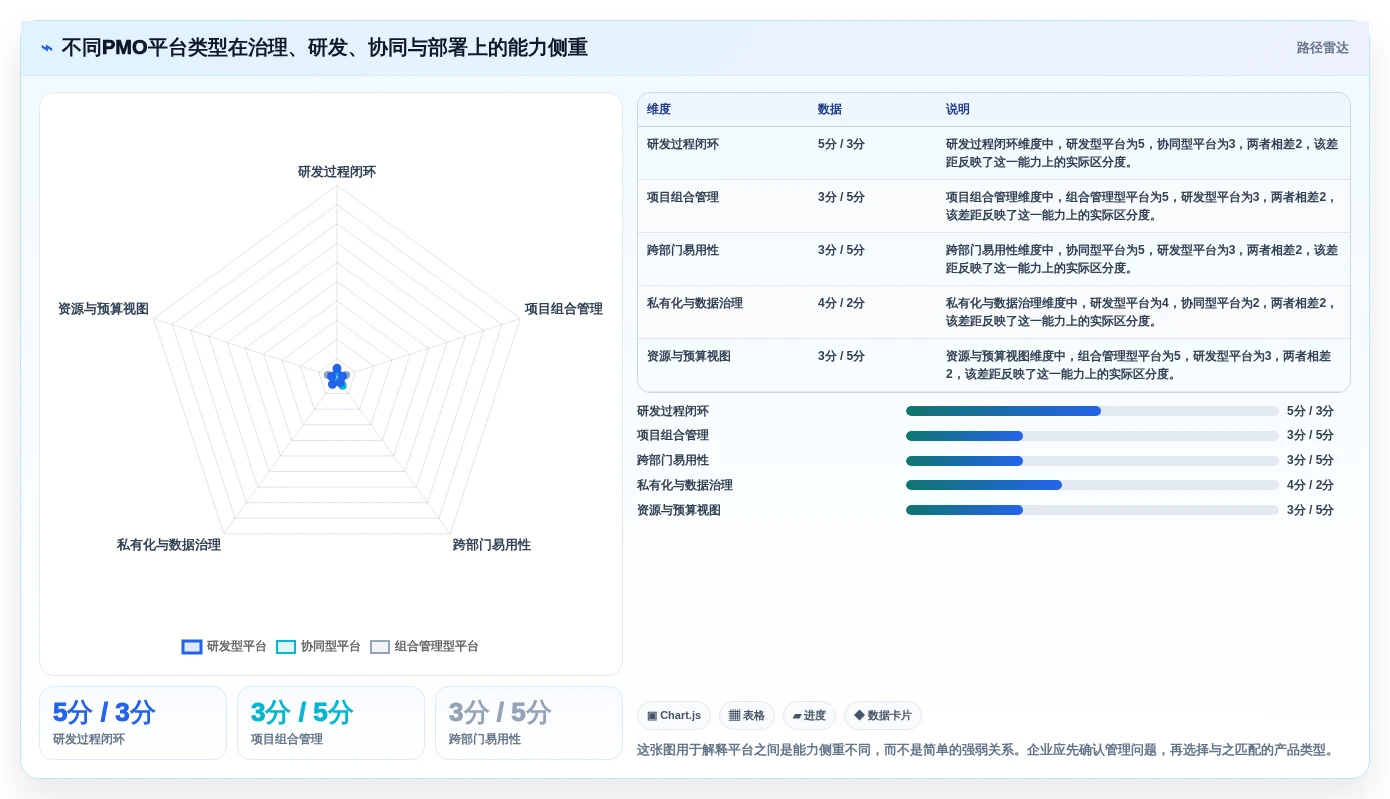
Task: Click the radar axis label 跨部门易用性
Action: click(x=492, y=545)
